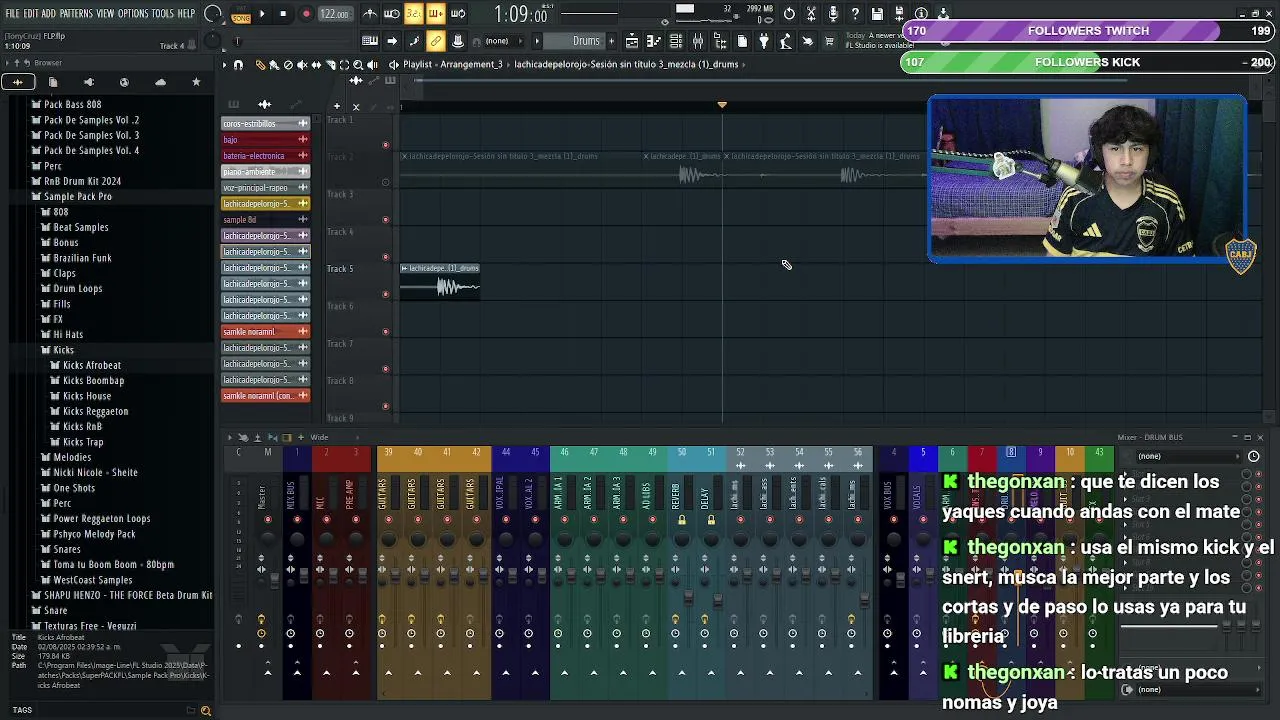Open the shopping cart store icon
The image size is (1280, 720).
829,41
